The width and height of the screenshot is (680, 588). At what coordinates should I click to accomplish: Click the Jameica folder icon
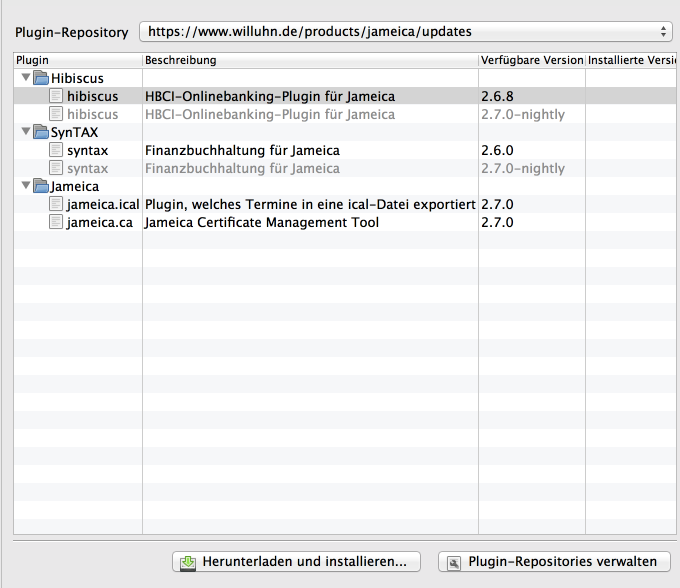click(x=41, y=186)
